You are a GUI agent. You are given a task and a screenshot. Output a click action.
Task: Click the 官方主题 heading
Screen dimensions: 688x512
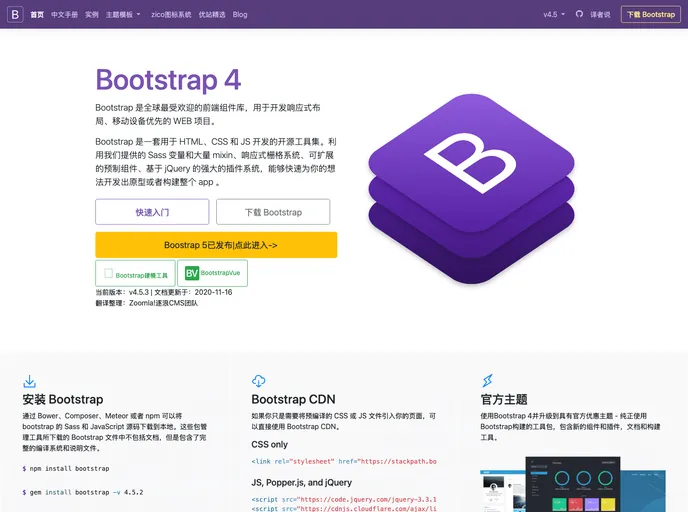coord(504,399)
